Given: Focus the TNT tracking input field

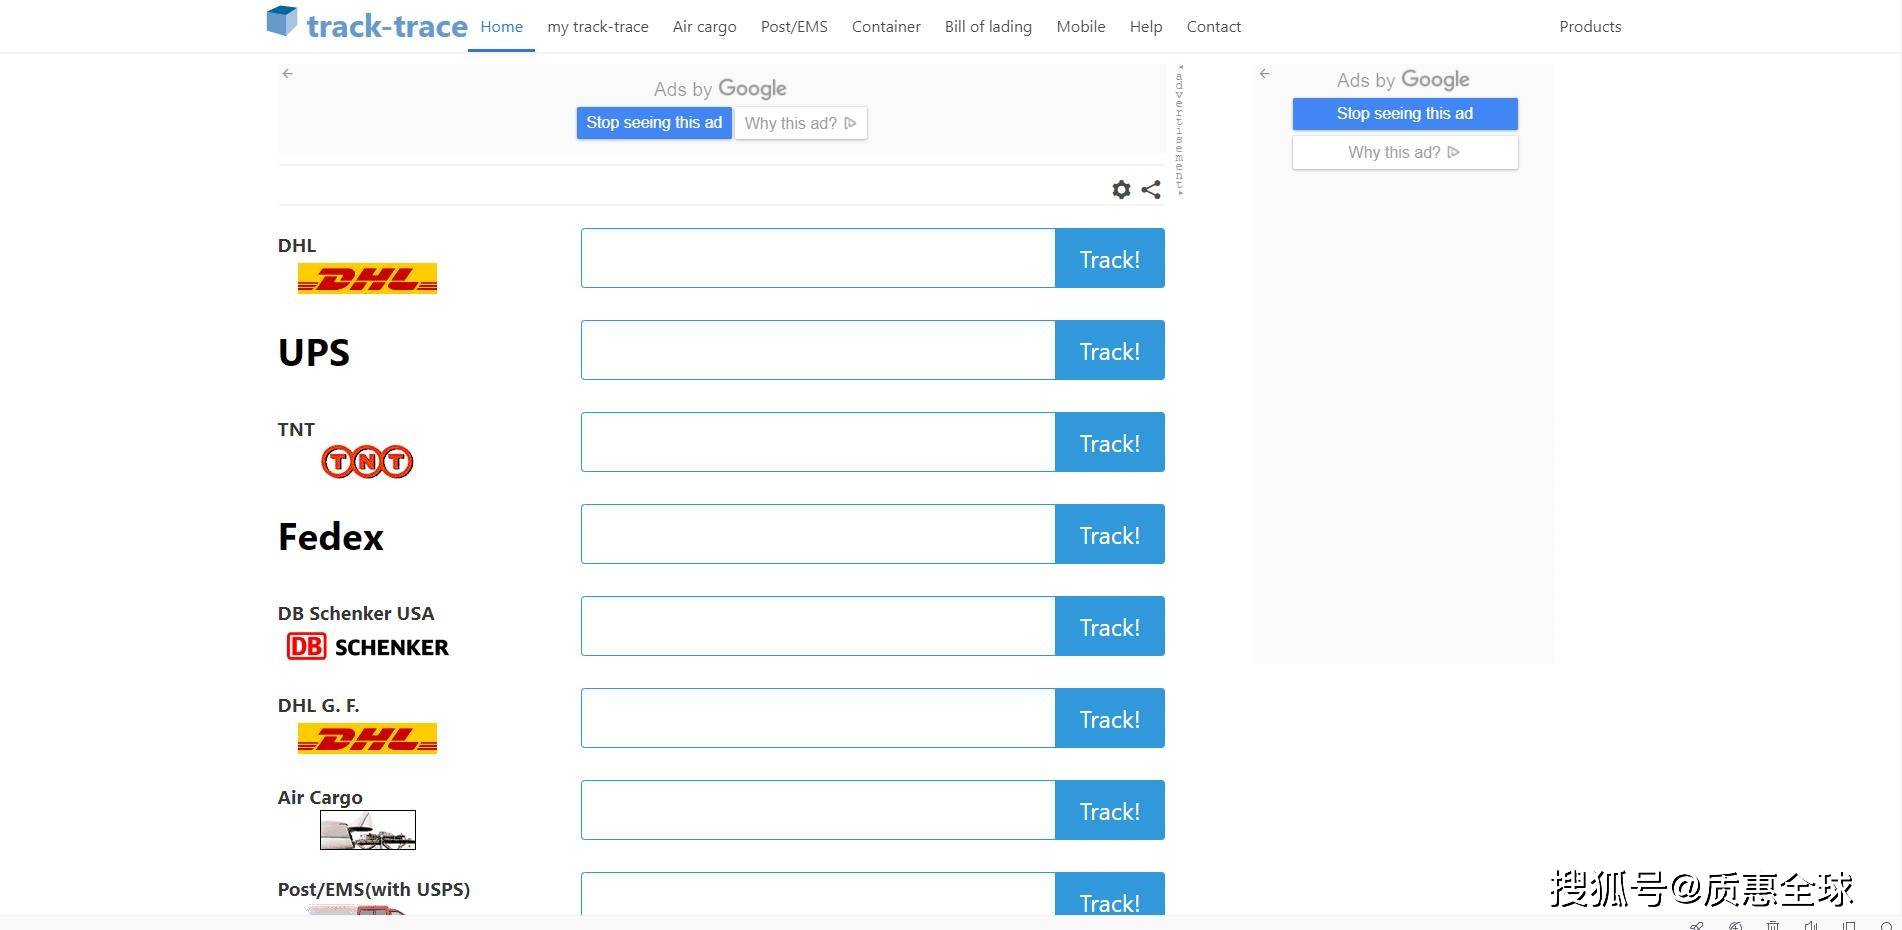Looking at the screenshot, I should [x=817, y=442].
